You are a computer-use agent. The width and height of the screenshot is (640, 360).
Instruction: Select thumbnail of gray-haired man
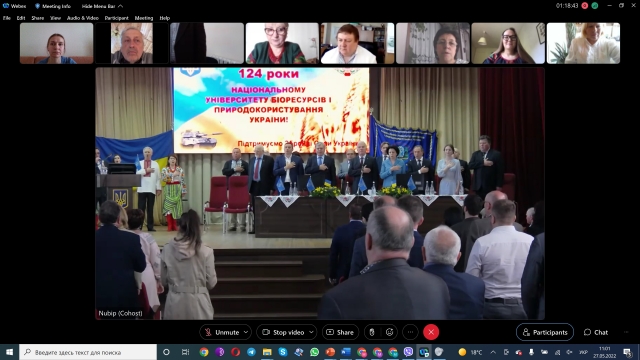(x=132, y=43)
